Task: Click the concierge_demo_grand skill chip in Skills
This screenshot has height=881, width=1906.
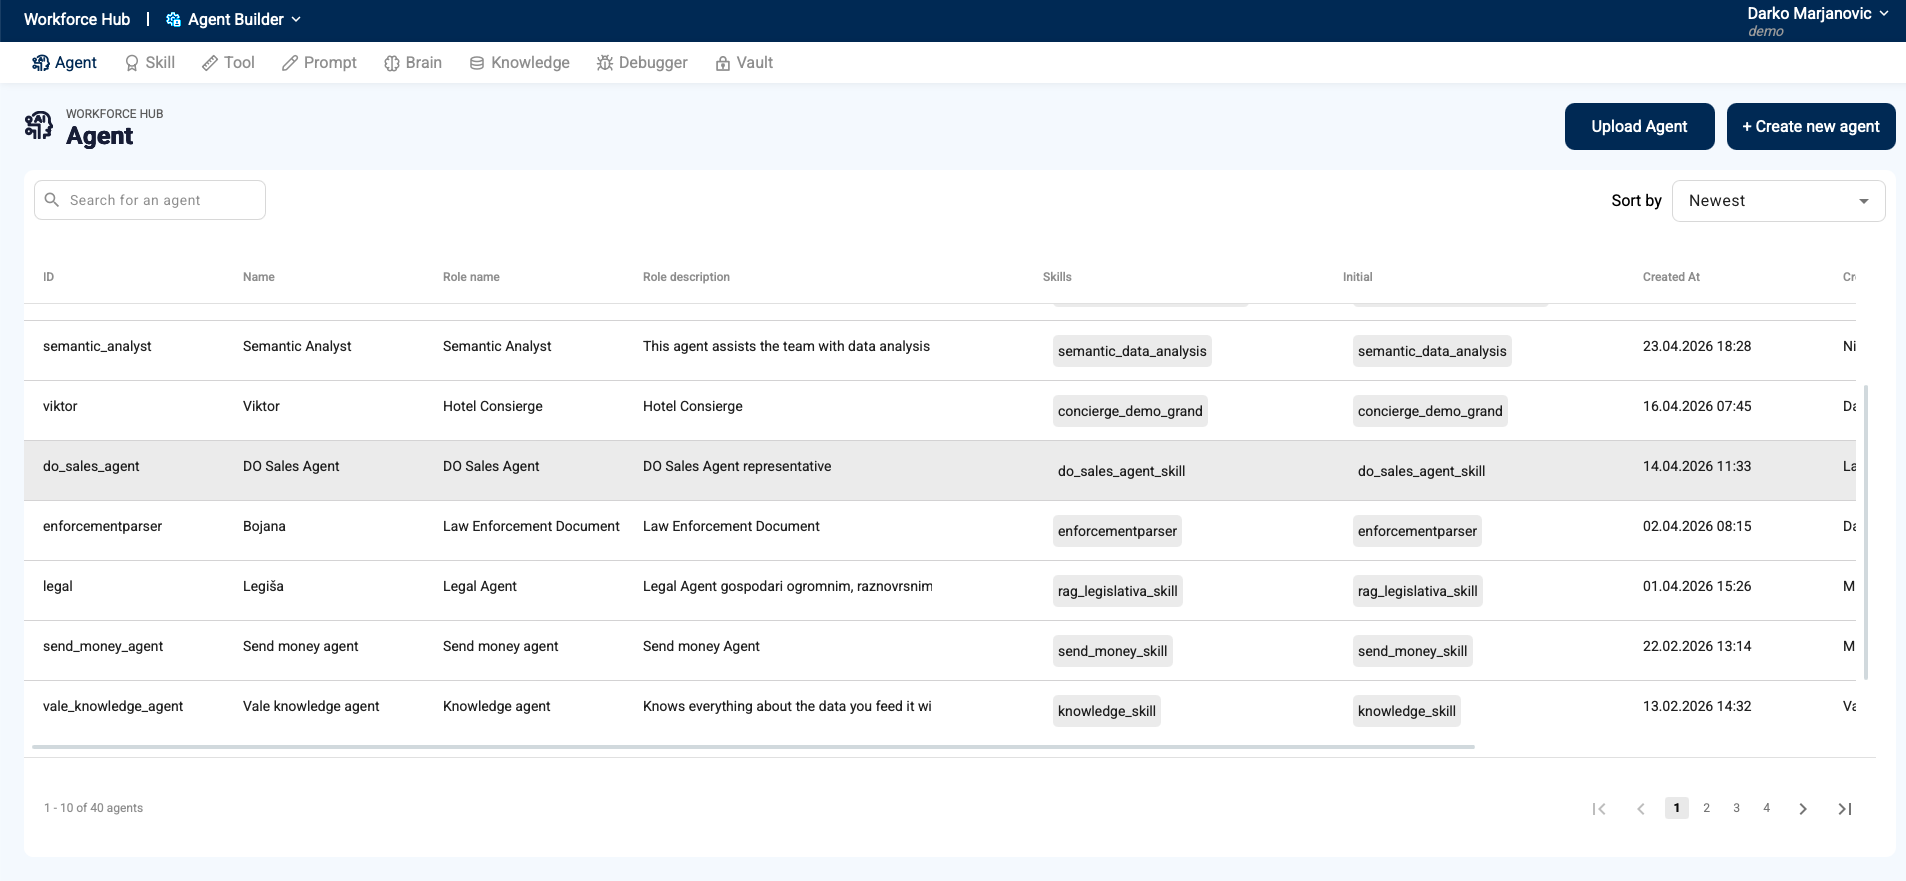Action: [1130, 411]
